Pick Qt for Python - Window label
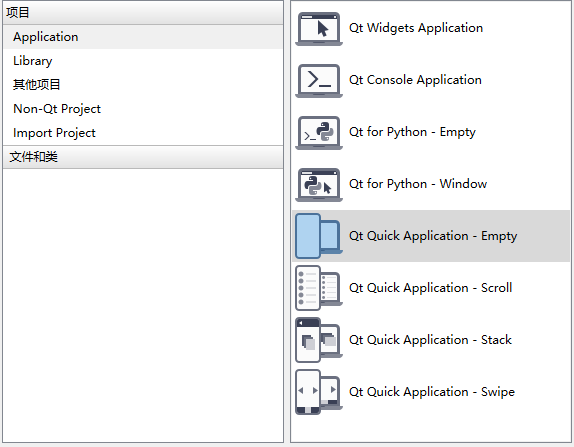 (418, 184)
